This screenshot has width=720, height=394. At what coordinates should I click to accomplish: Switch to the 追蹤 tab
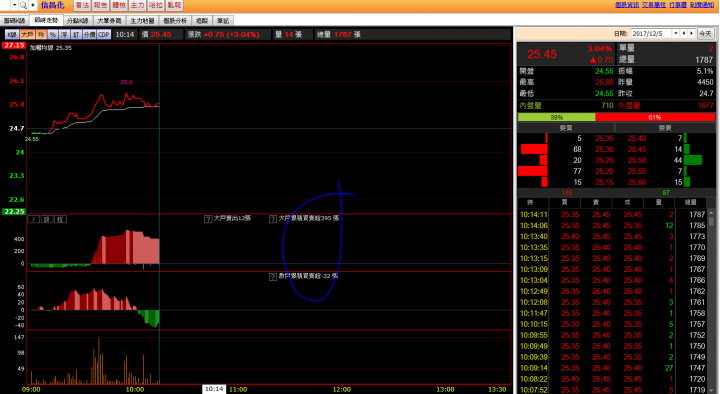coord(202,21)
